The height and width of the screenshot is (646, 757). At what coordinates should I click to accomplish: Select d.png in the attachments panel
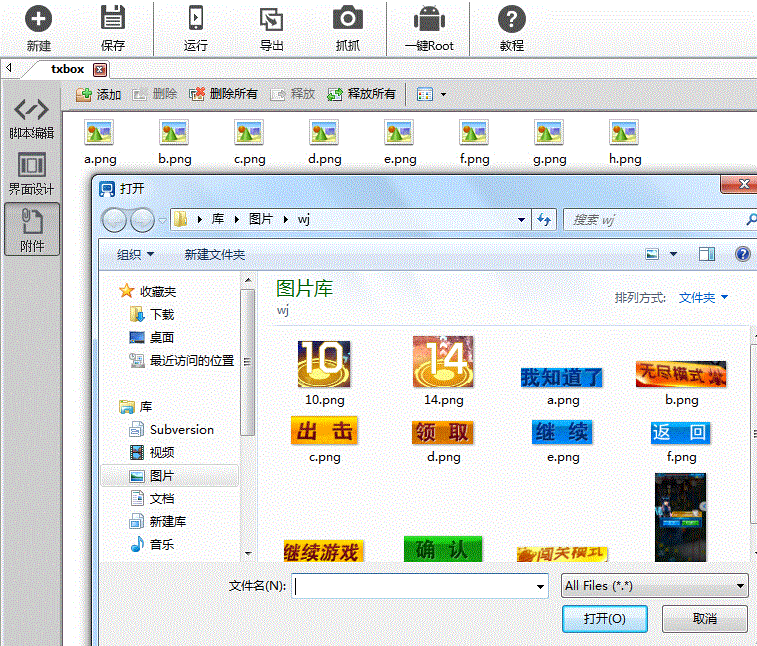pyautogui.click(x=324, y=142)
